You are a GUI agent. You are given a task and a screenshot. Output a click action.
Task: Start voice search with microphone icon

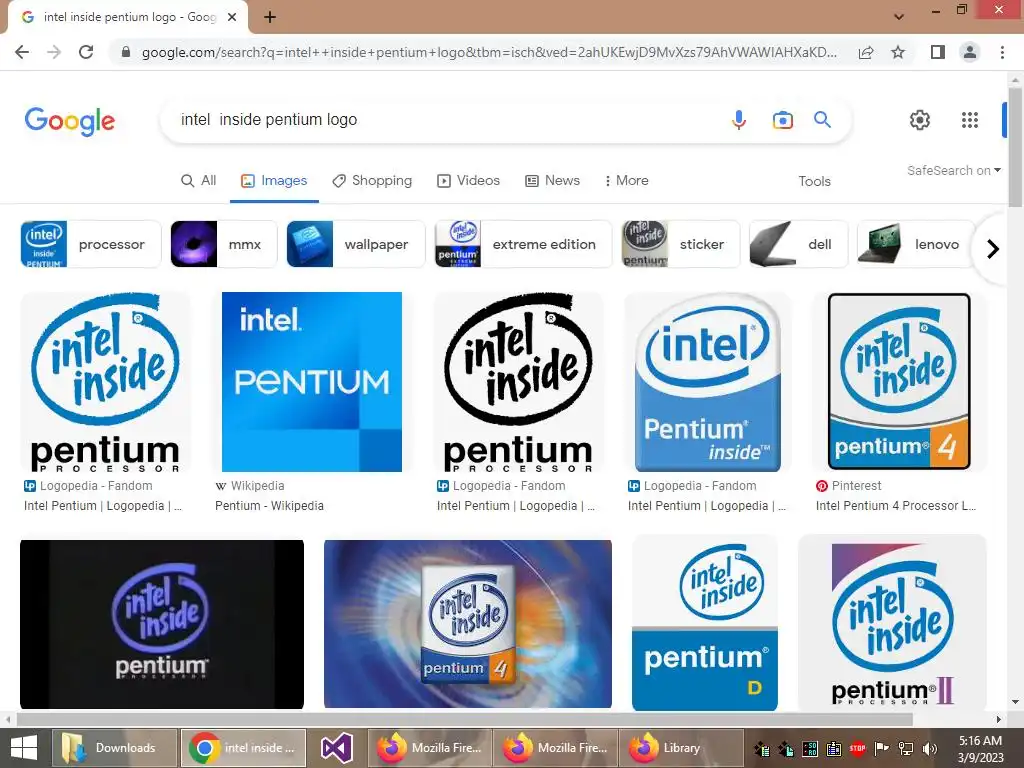739,120
